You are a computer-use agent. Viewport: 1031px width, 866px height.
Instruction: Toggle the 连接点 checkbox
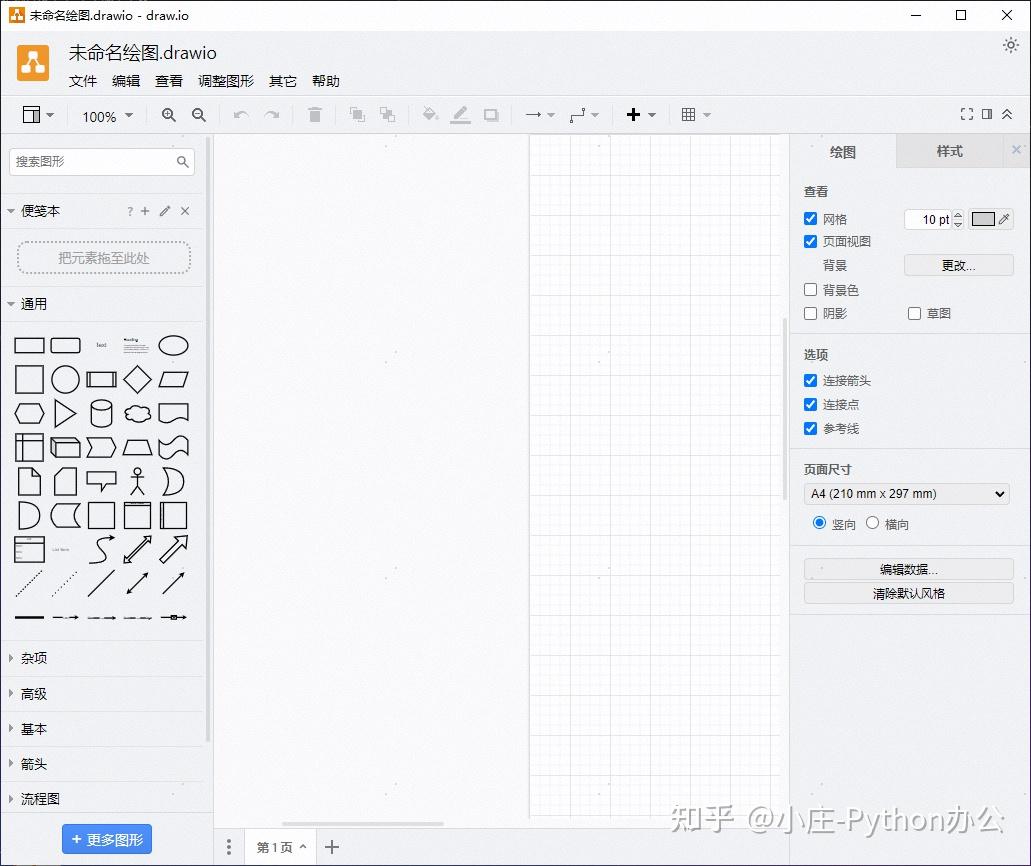pos(811,404)
